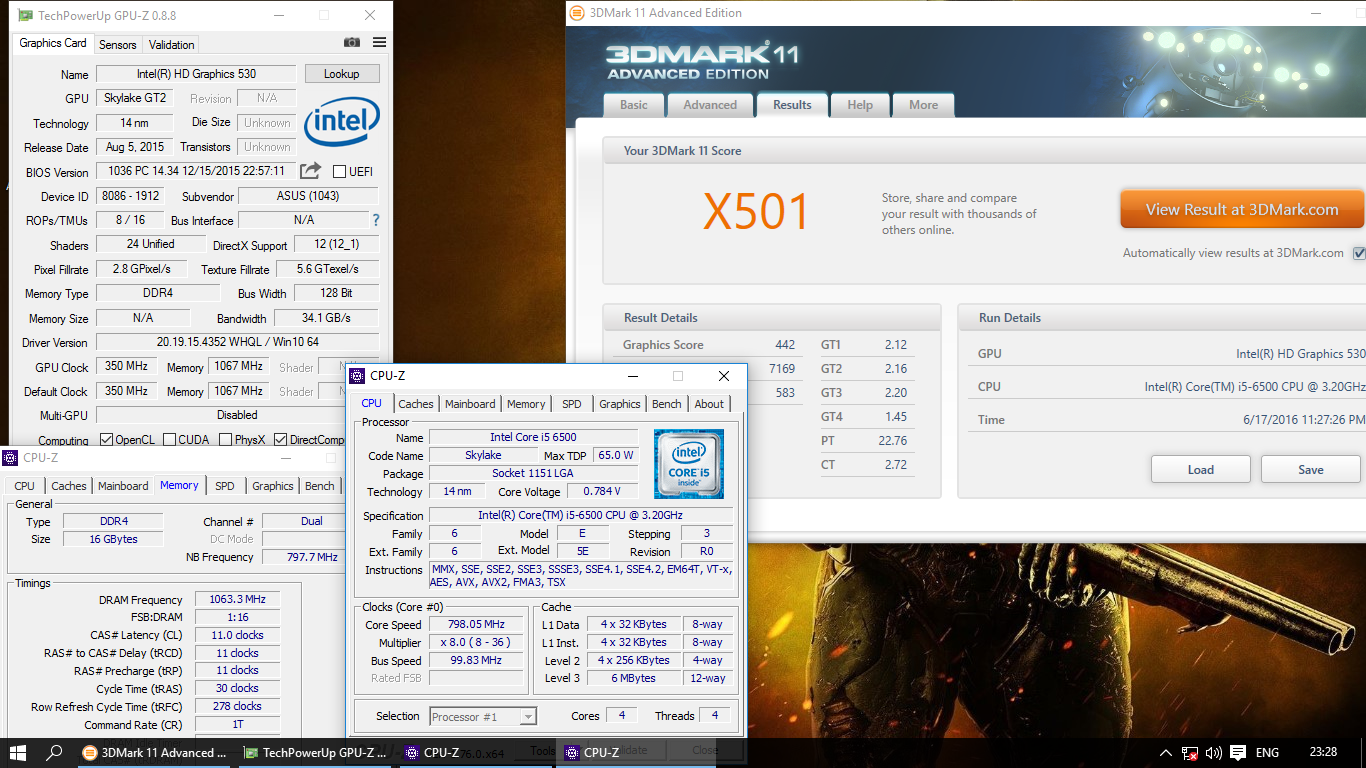Screen dimensions: 1366x768
Task: Click the Graphics Score row in 3DMark
Action: [709, 345]
